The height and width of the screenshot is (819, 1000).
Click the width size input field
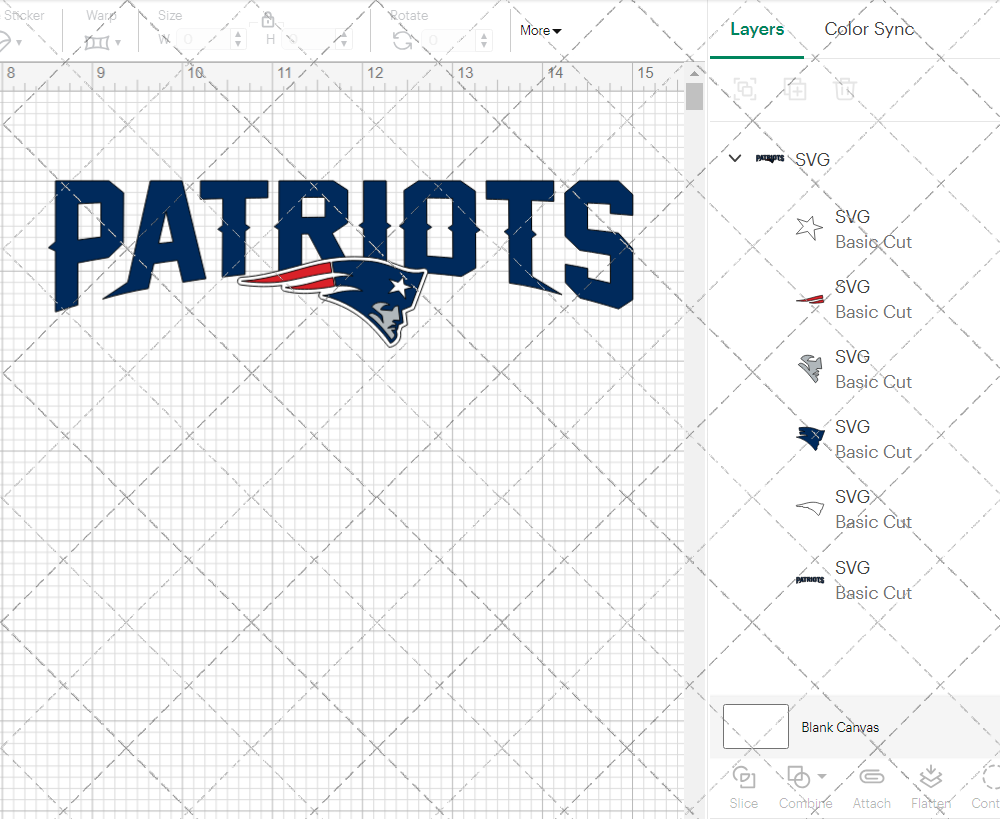tap(203, 40)
